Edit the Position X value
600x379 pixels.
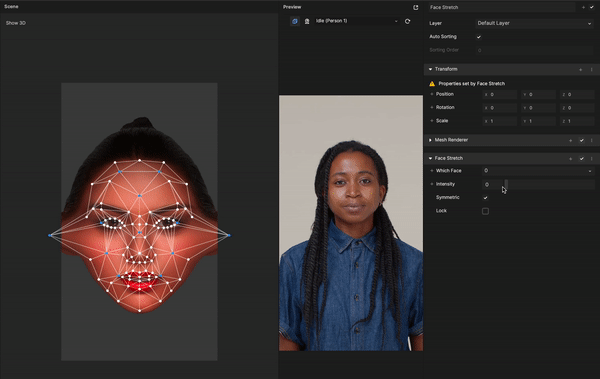coord(499,94)
